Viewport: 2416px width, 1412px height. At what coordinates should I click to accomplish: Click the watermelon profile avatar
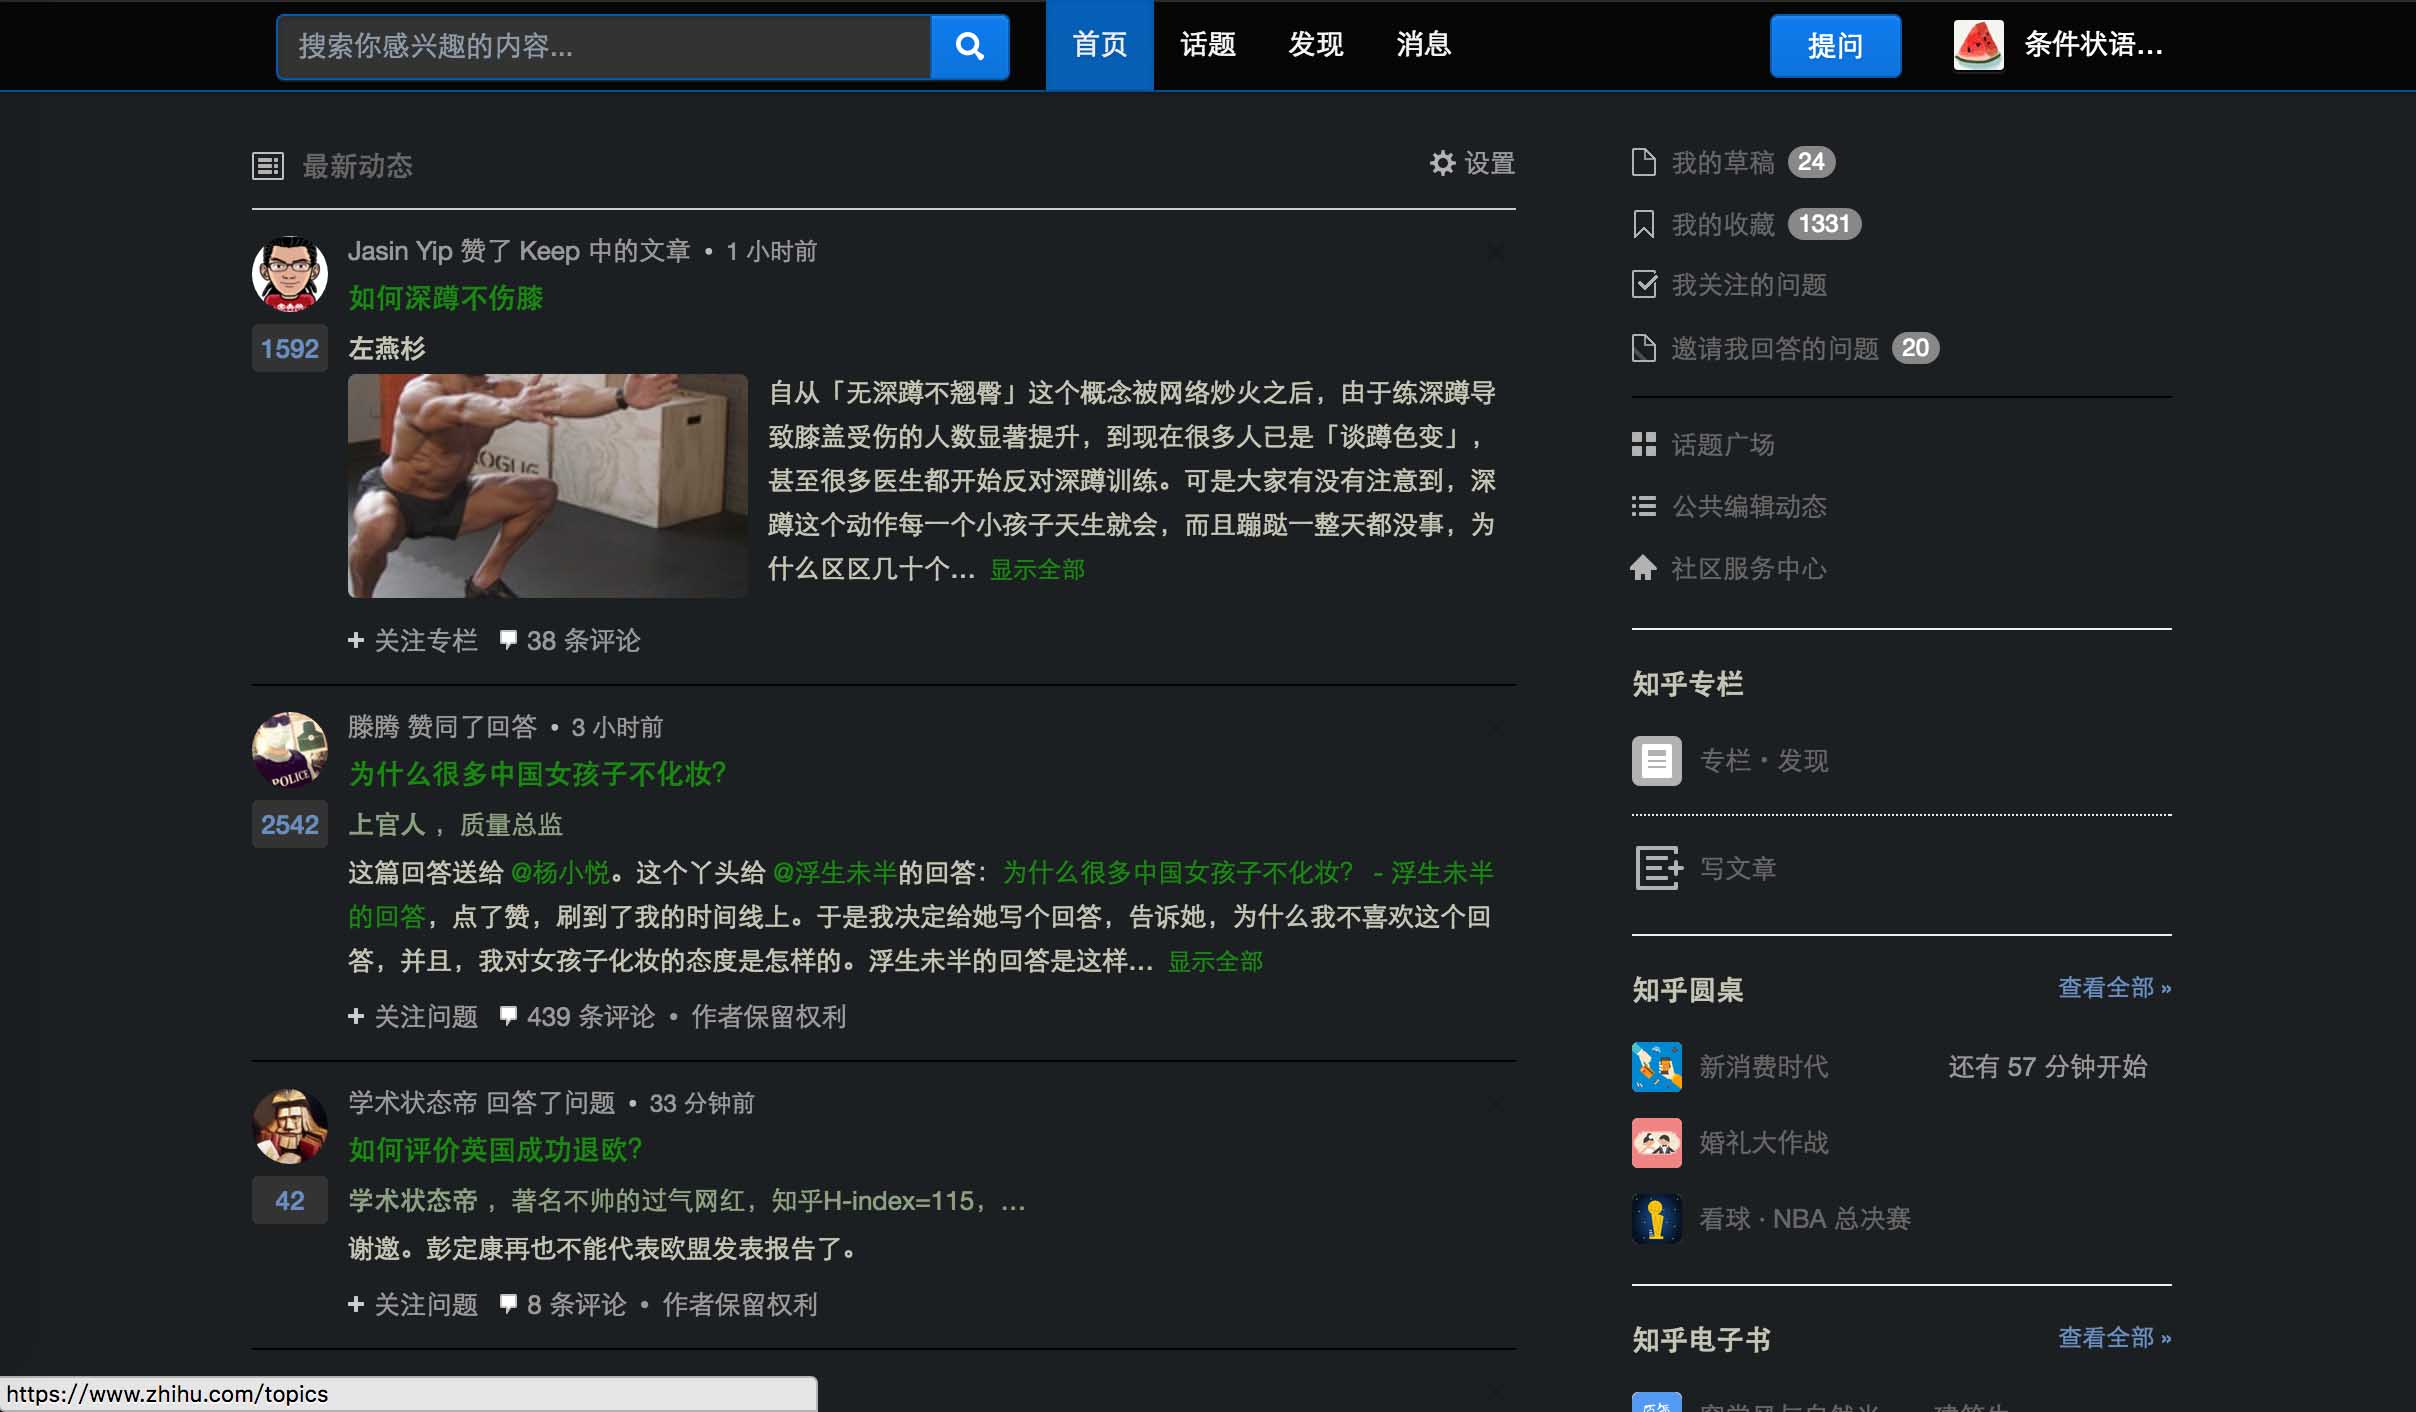[x=1978, y=46]
